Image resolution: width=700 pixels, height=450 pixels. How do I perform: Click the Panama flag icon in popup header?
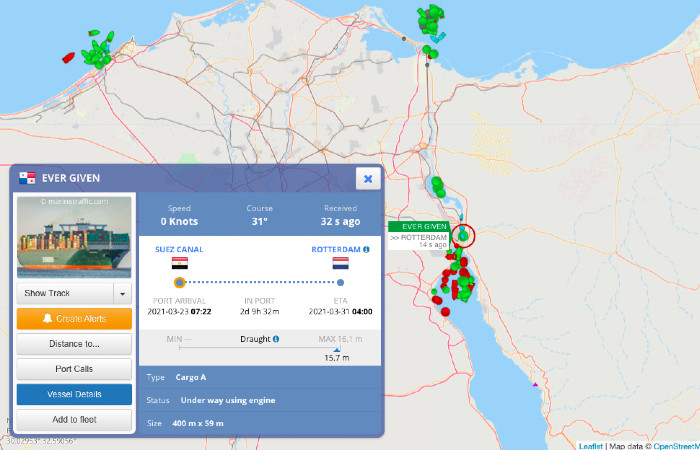pos(27,178)
